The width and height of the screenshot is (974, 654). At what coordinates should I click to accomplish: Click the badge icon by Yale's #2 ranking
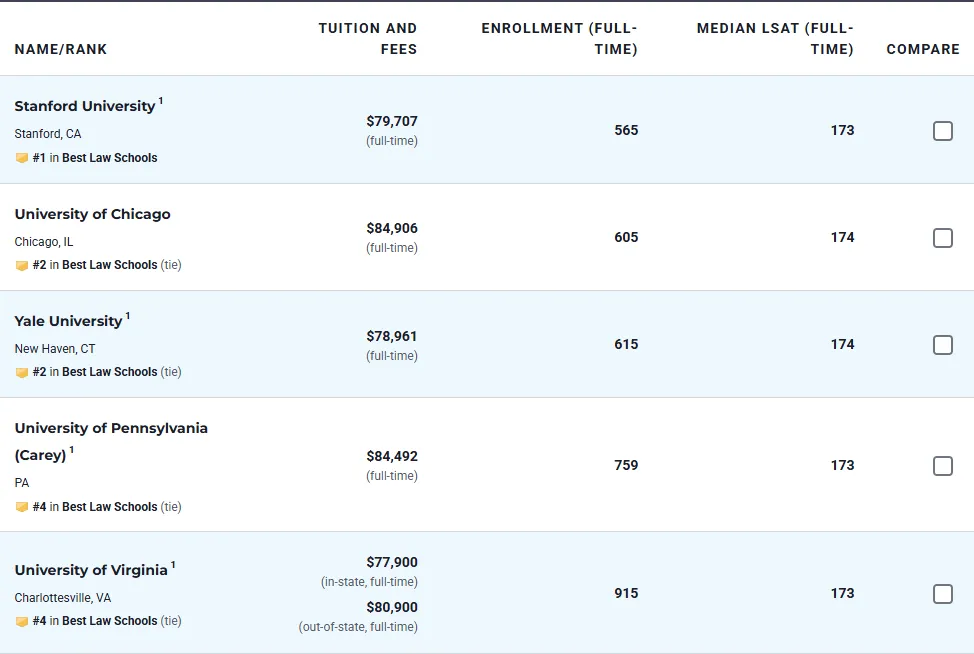[x=22, y=372]
